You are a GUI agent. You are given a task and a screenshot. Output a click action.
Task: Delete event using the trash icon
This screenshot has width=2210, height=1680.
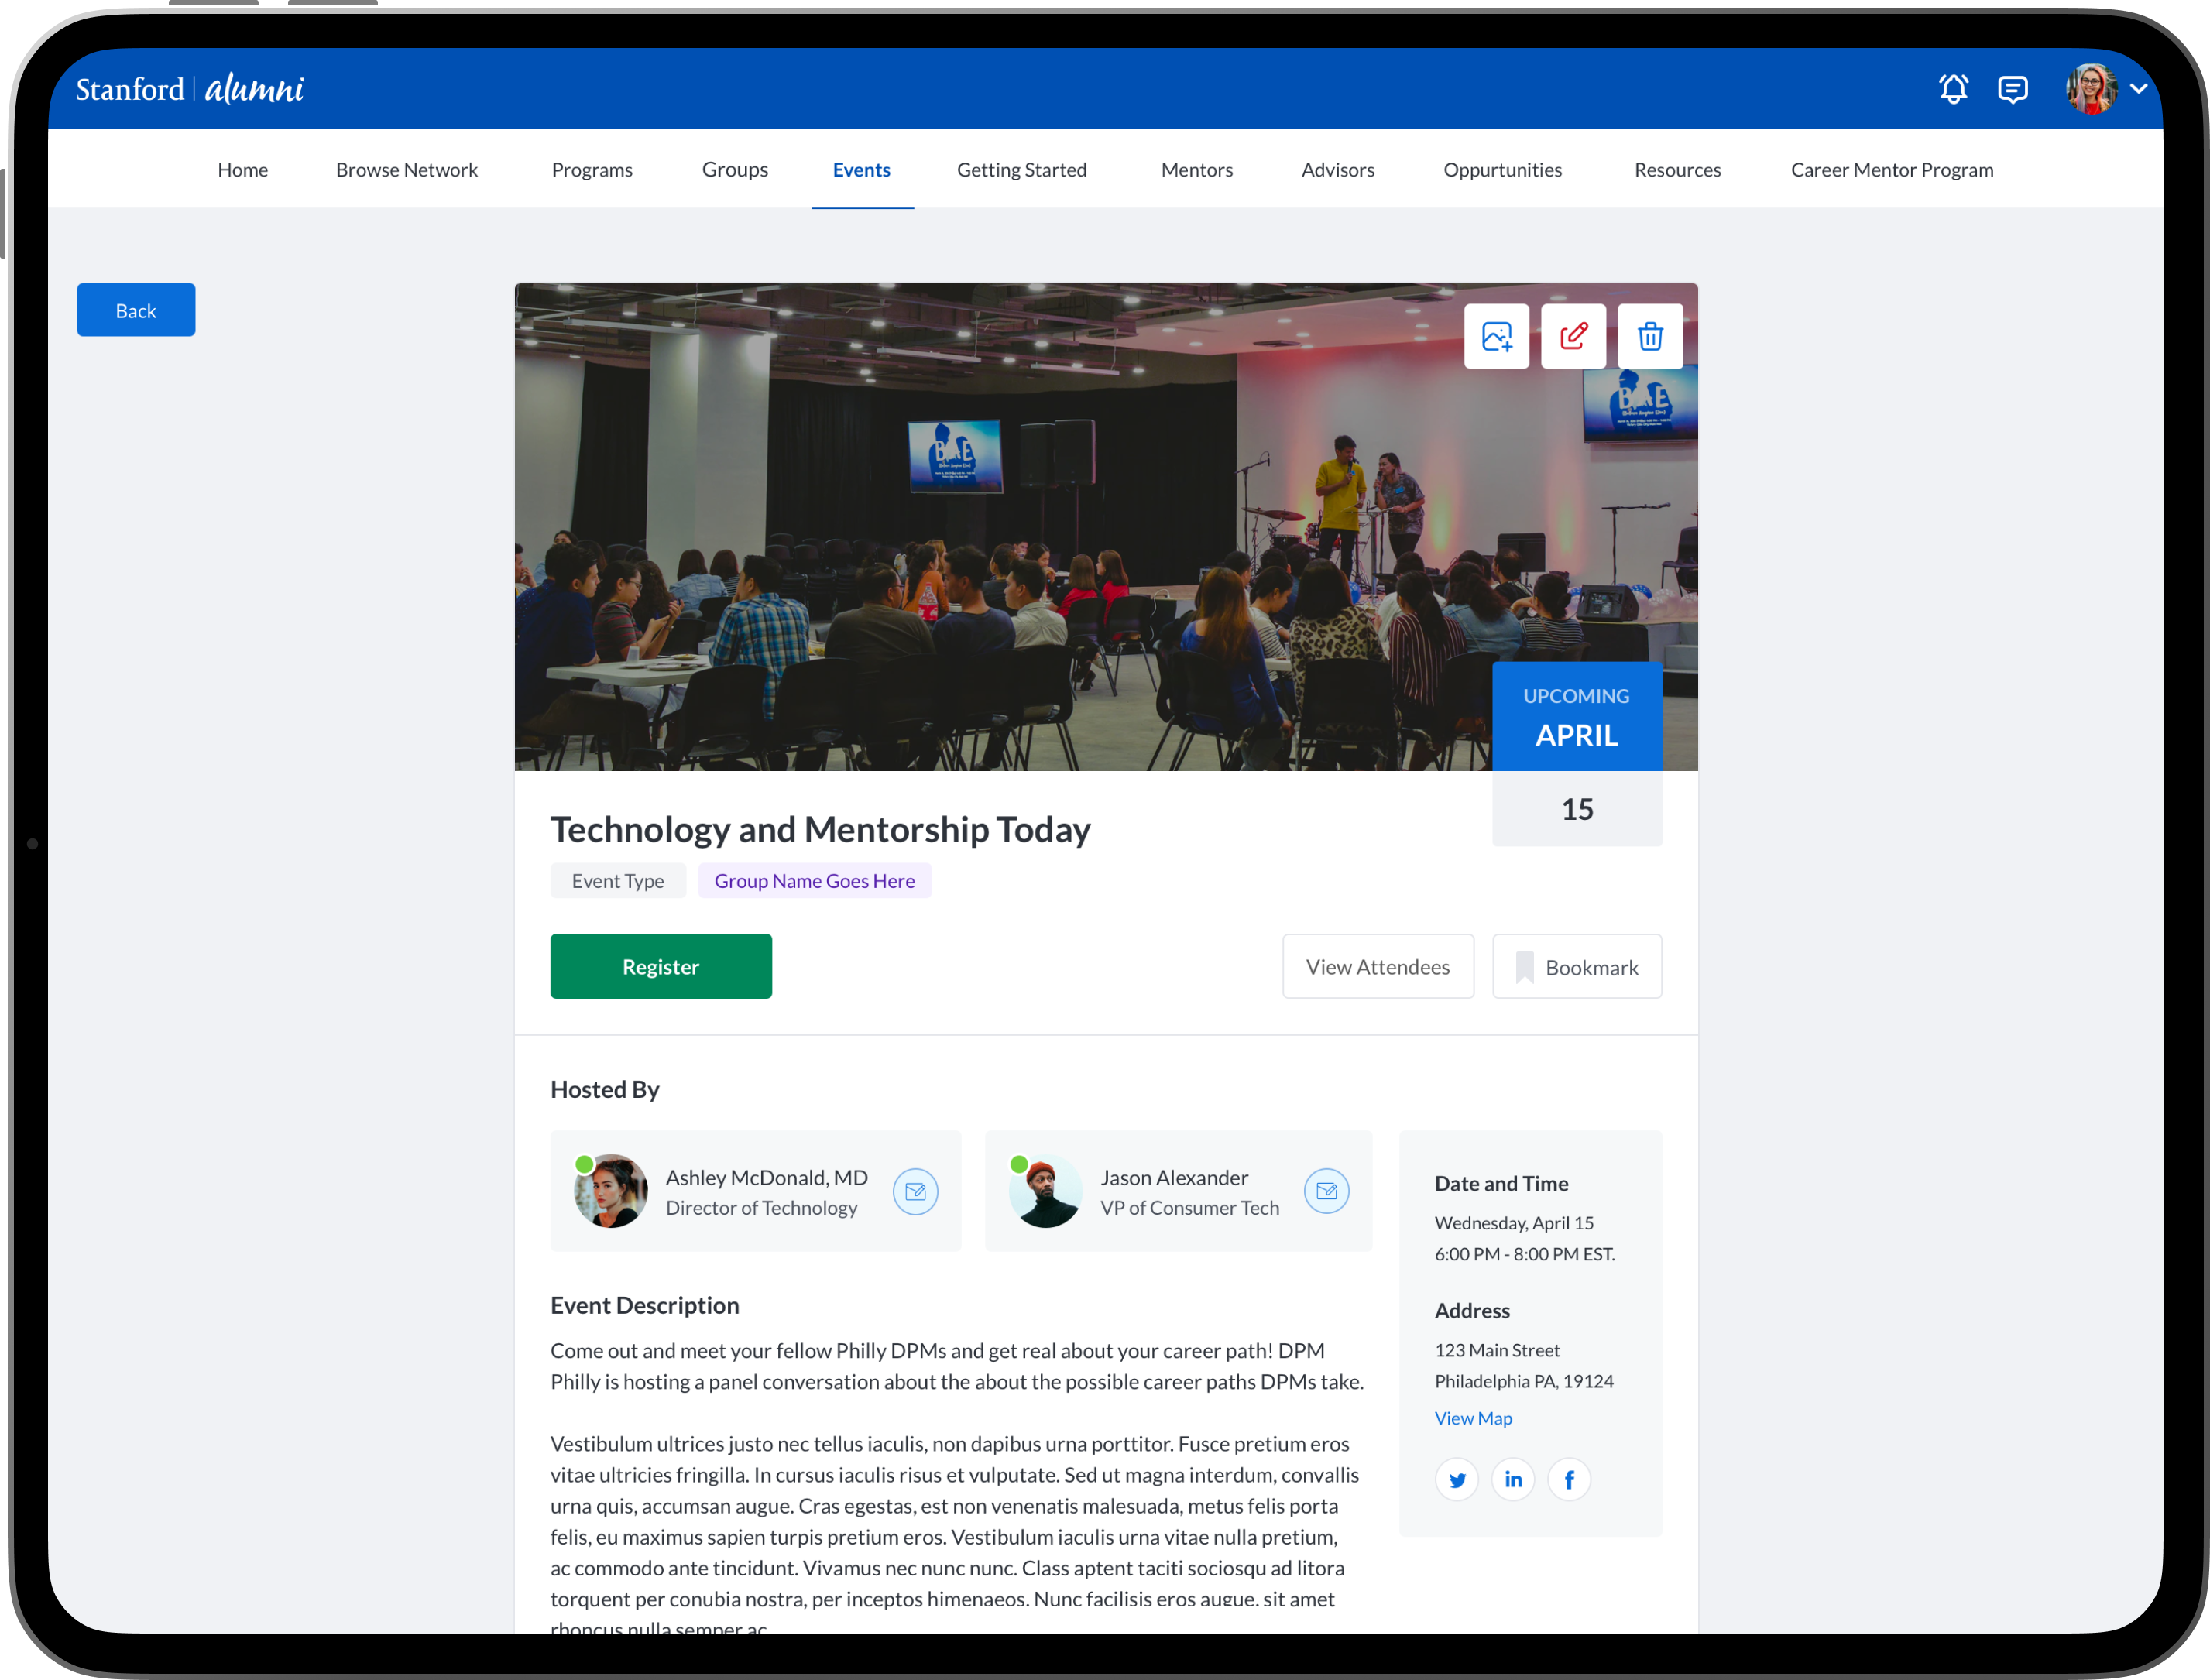coord(1650,336)
